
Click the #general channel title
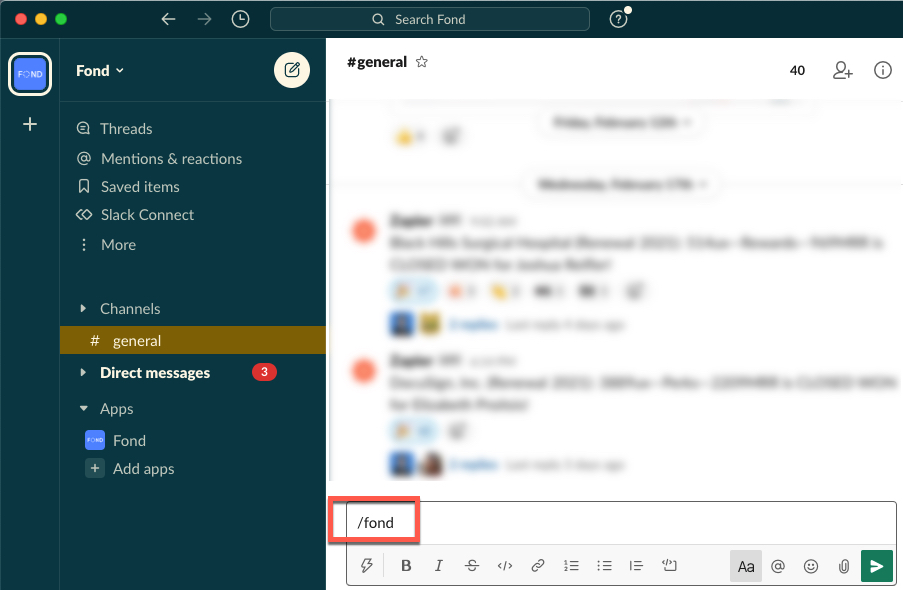point(377,62)
